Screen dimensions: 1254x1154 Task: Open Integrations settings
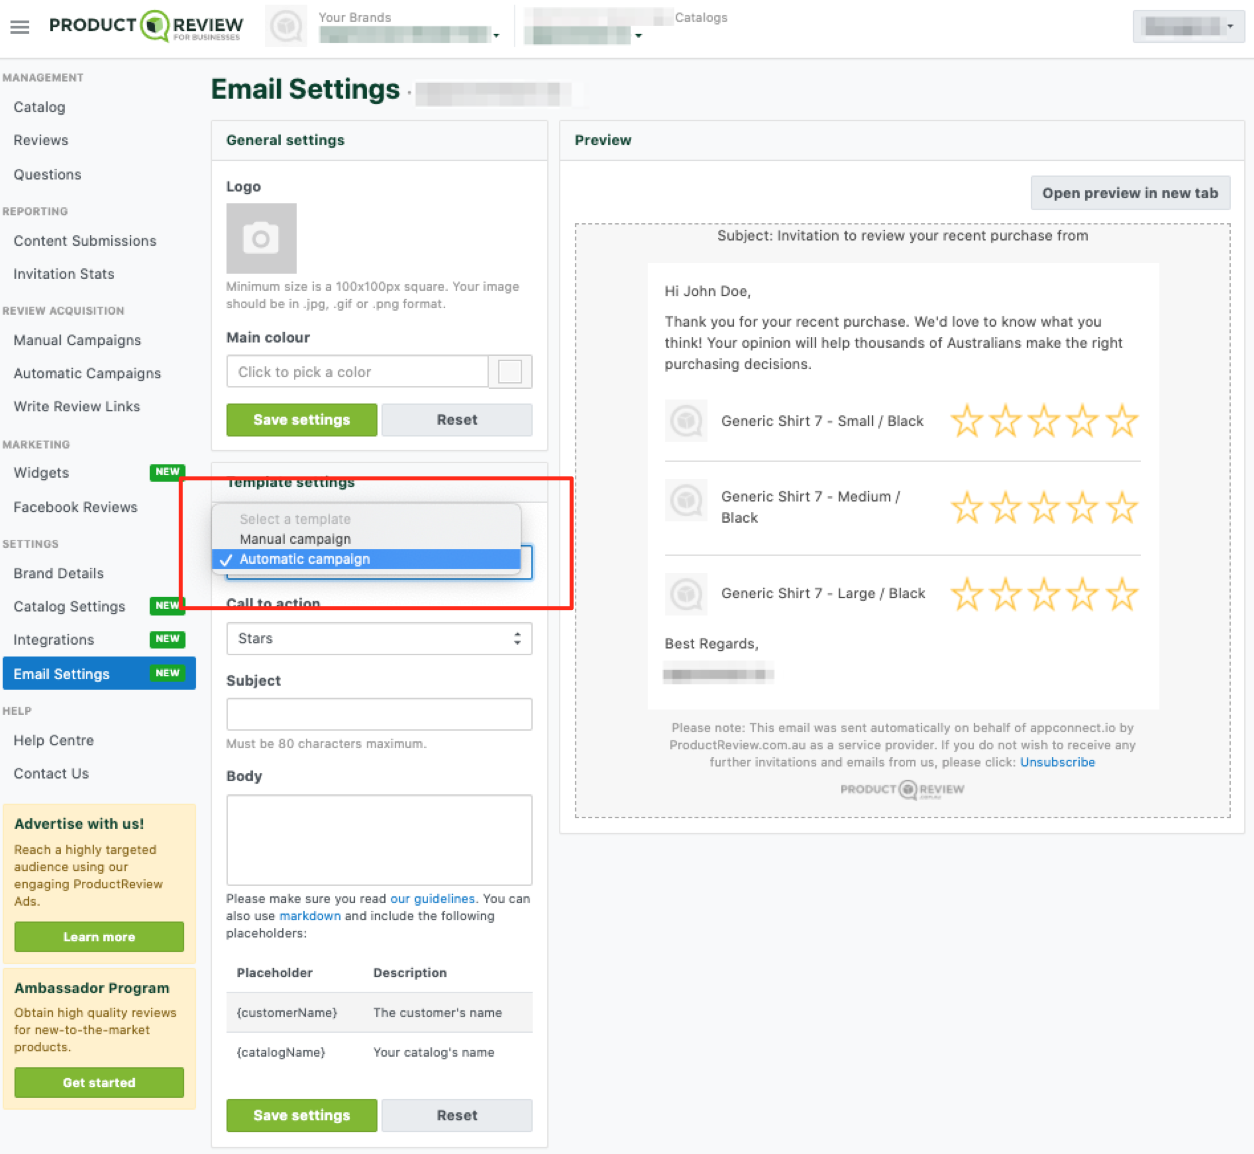(54, 640)
